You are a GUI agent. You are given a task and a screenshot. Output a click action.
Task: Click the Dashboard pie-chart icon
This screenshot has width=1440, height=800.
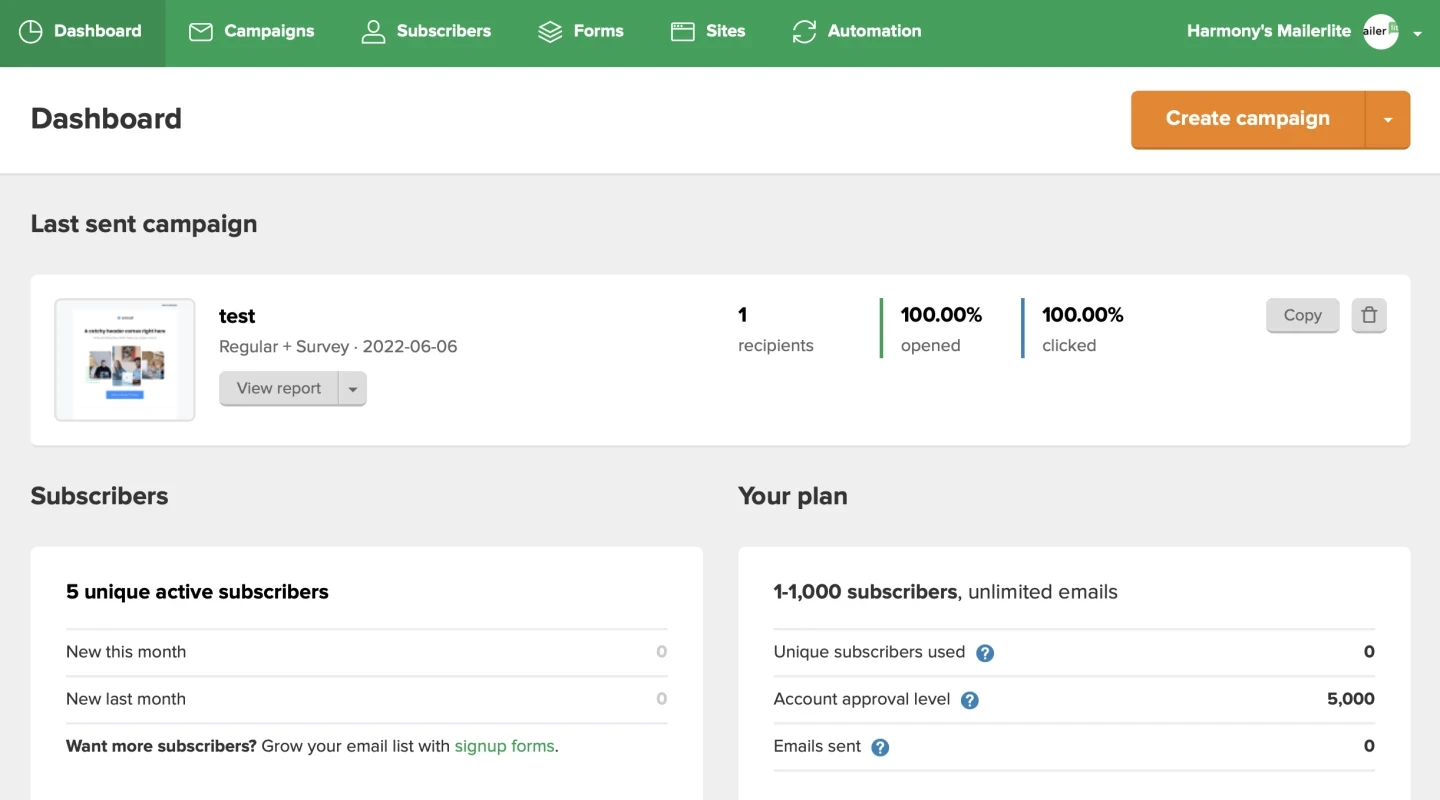pos(31,32)
